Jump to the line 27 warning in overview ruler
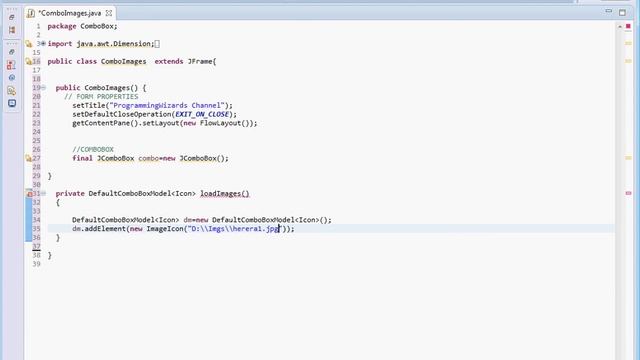 point(628,158)
